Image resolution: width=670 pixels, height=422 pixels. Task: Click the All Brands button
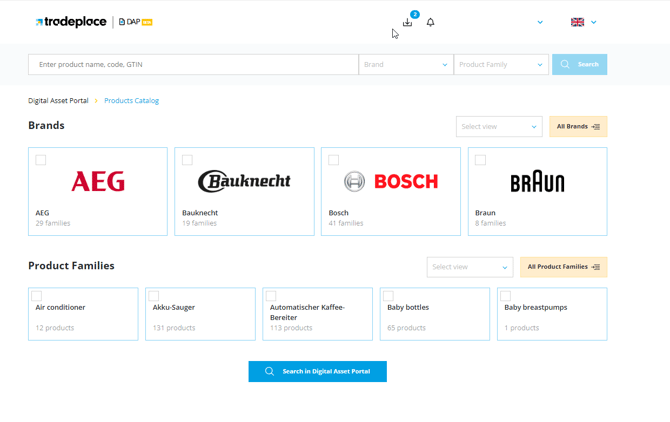pyautogui.click(x=578, y=126)
